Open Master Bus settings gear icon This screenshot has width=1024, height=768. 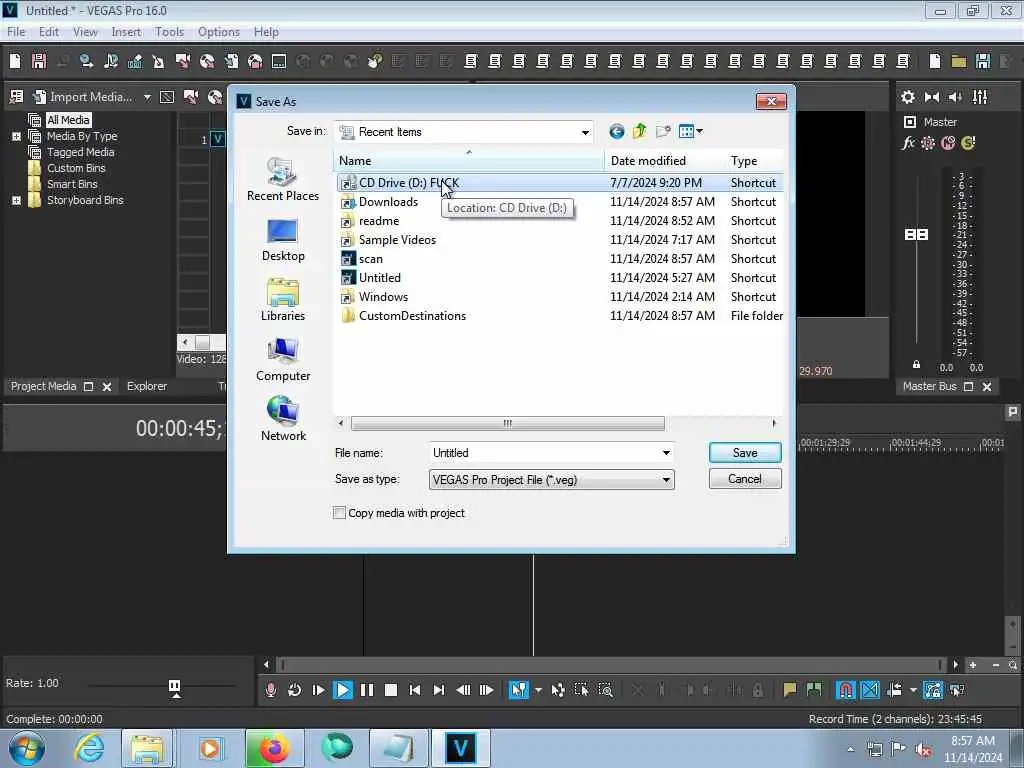pyautogui.click(x=908, y=97)
